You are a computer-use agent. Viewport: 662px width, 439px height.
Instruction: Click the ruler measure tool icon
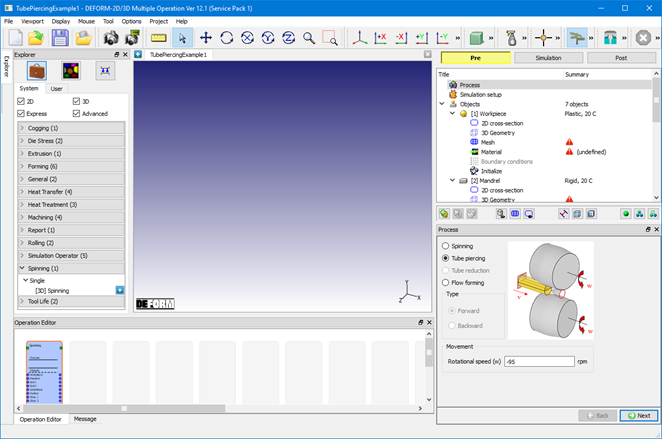(158, 38)
